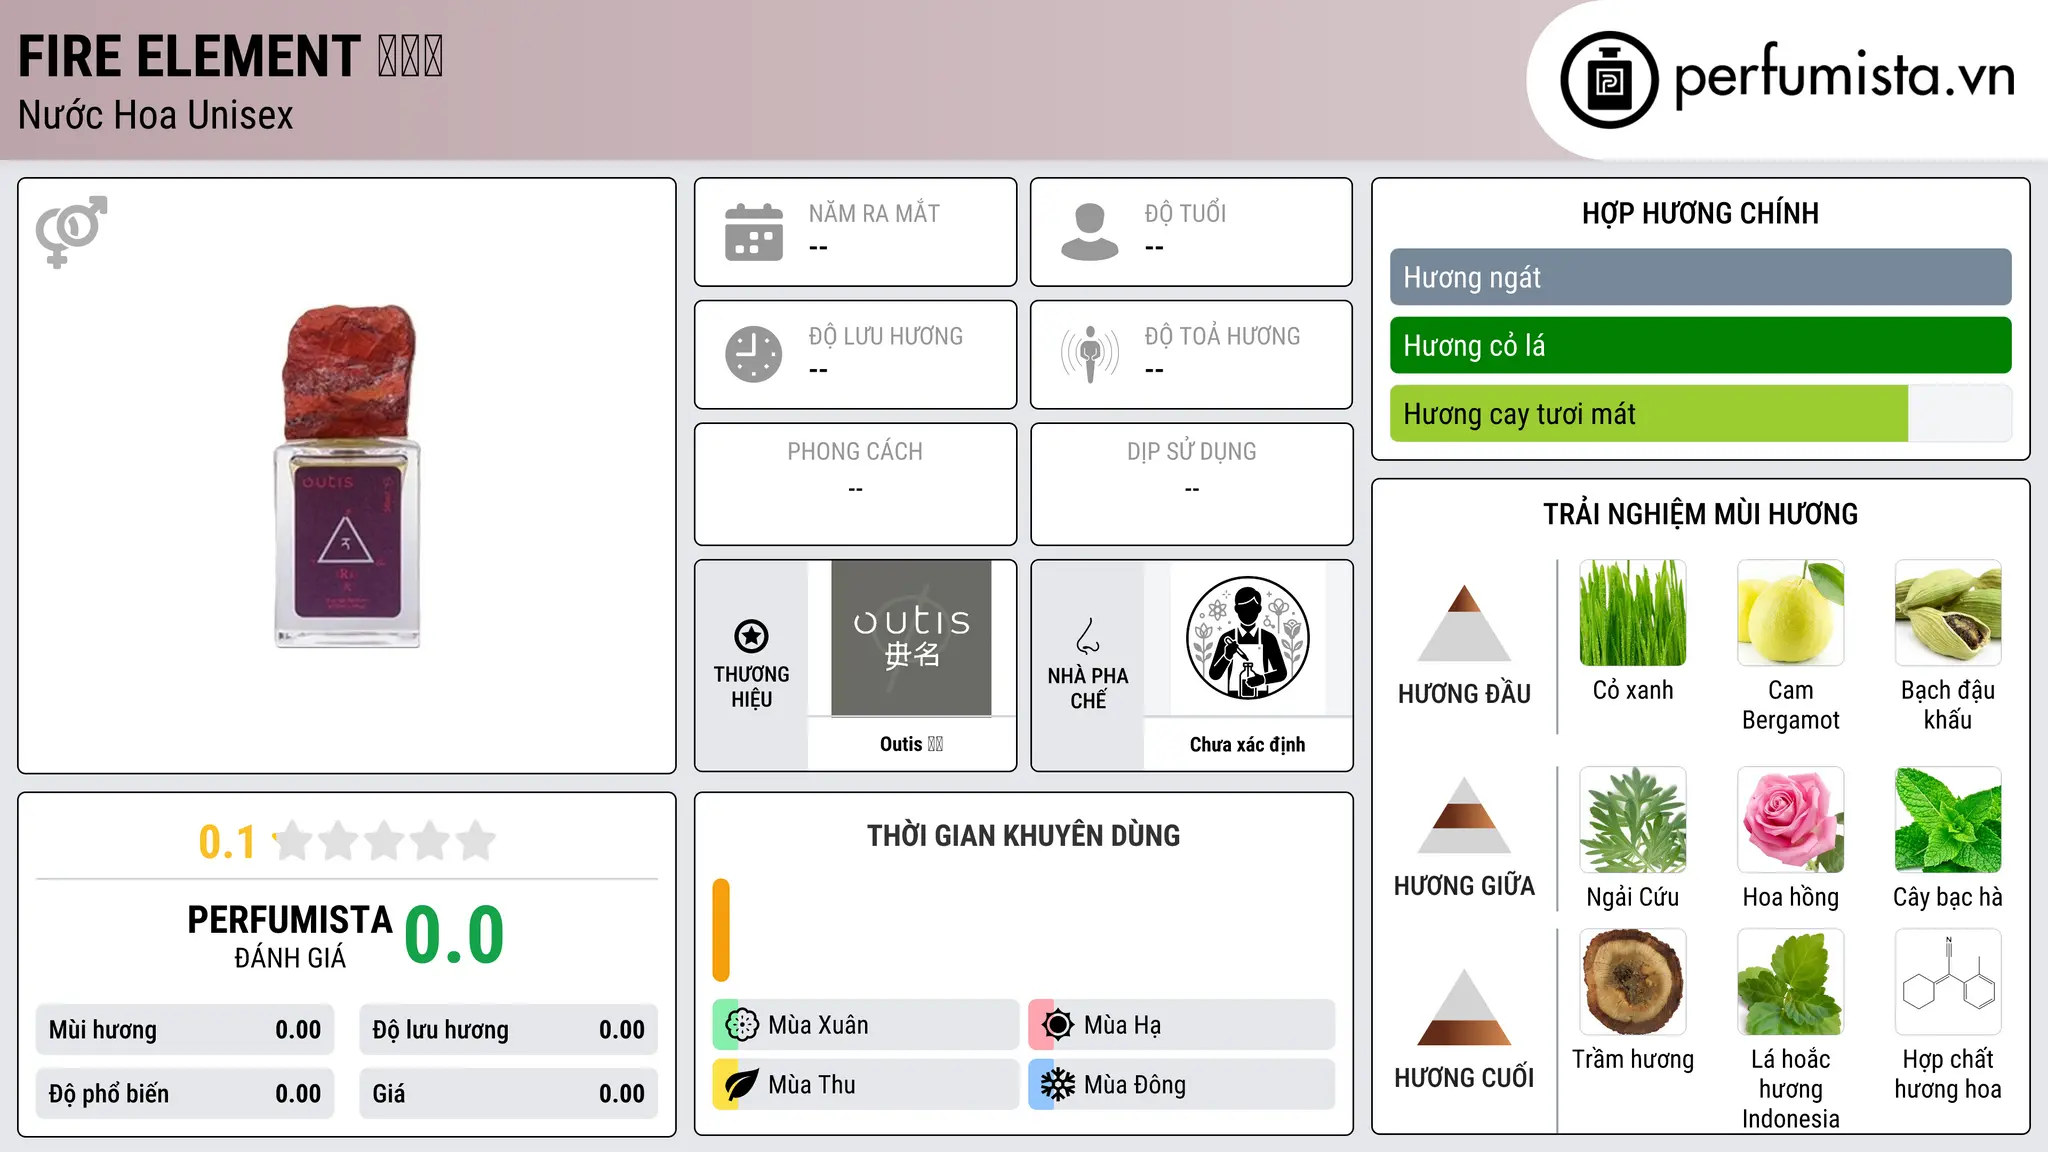Click the Hương cỏ lá accord bar
This screenshot has width=2048, height=1152.
point(1700,345)
